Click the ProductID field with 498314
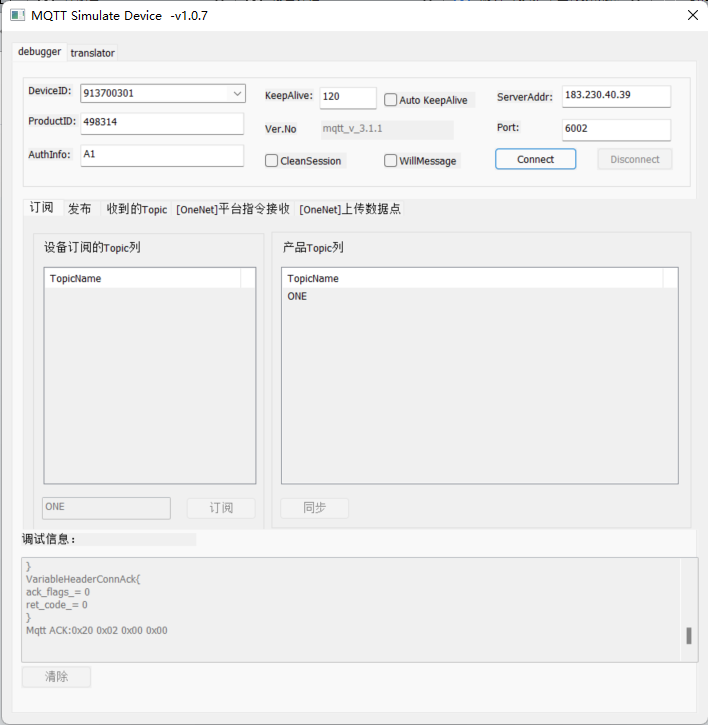 pyautogui.click(x=162, y=123)
